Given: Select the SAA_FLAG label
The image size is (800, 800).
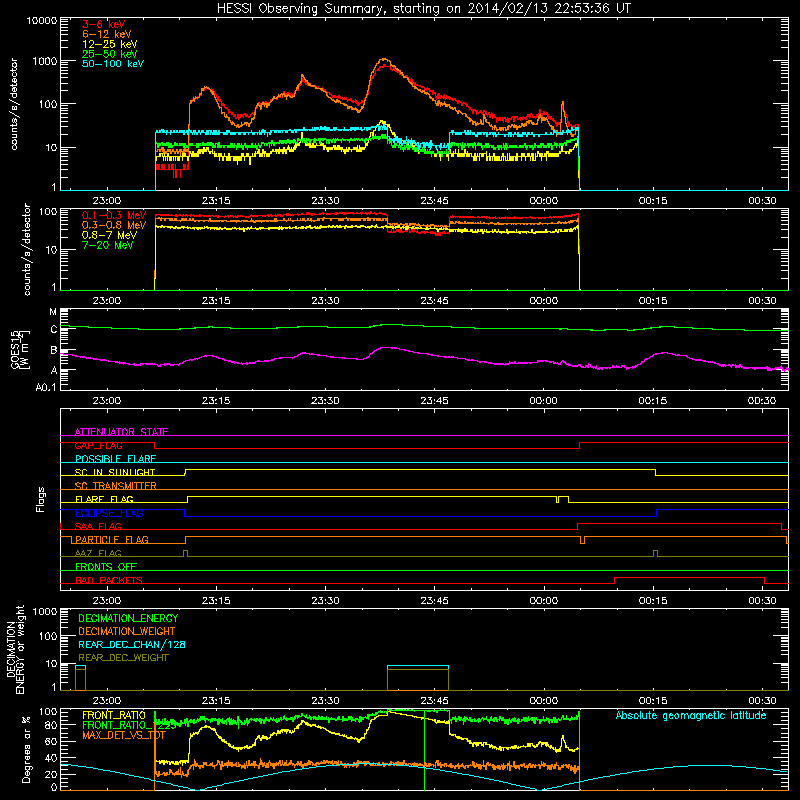Looking at the screenshot, I should [98, 526].
